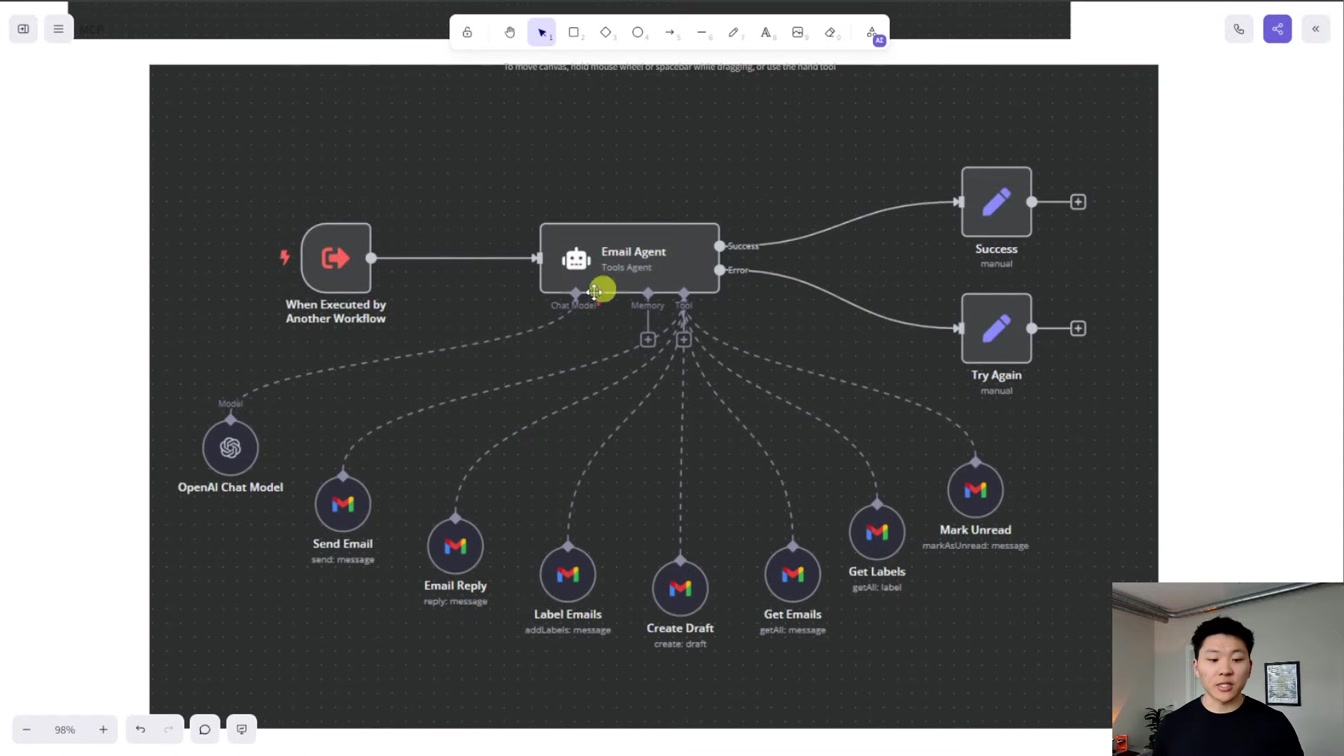Reset zoom via the 98% label
The image size is (1344, 756).
(x=65, y=730)
